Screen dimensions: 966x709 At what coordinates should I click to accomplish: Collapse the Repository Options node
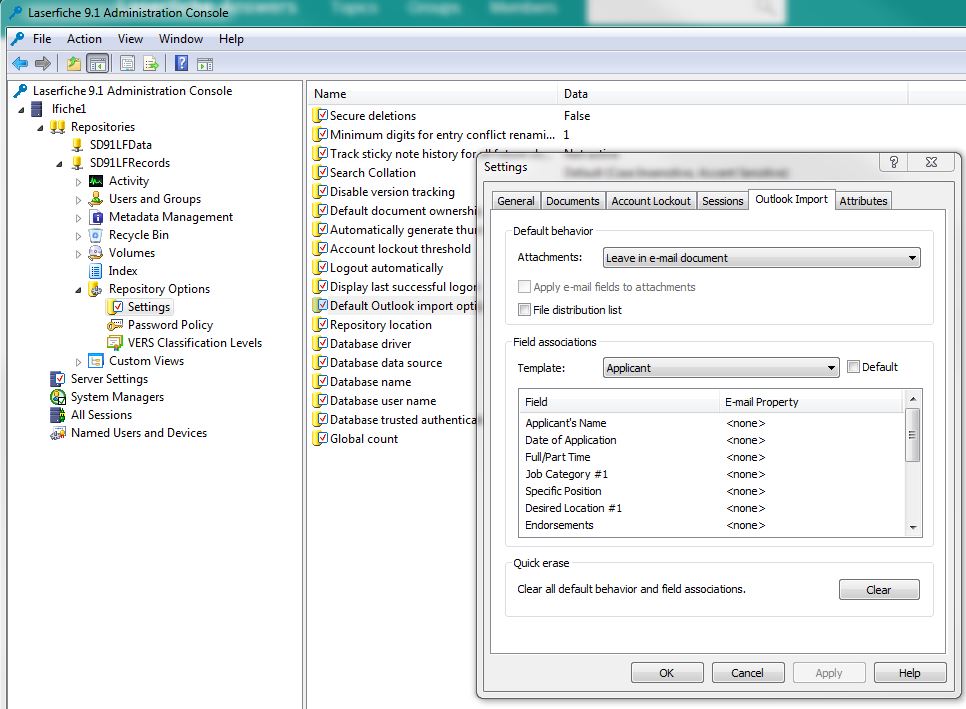pyautogui.click(x=78, y=290)
